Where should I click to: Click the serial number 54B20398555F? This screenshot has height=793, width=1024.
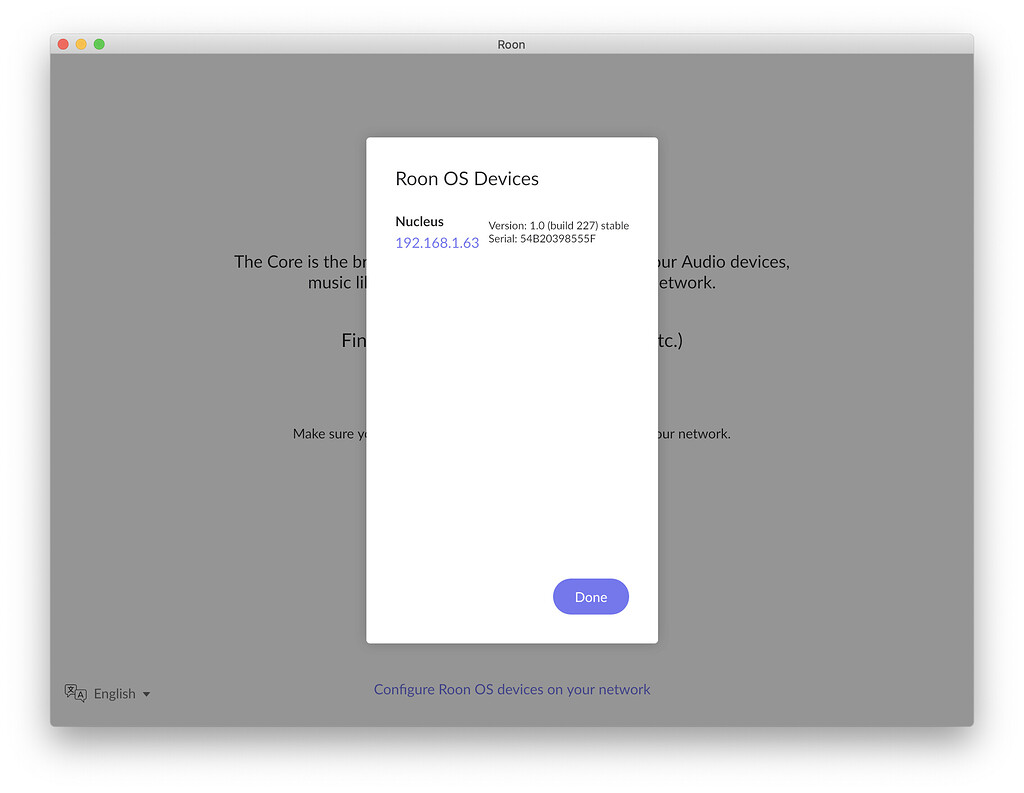point(558,239)
